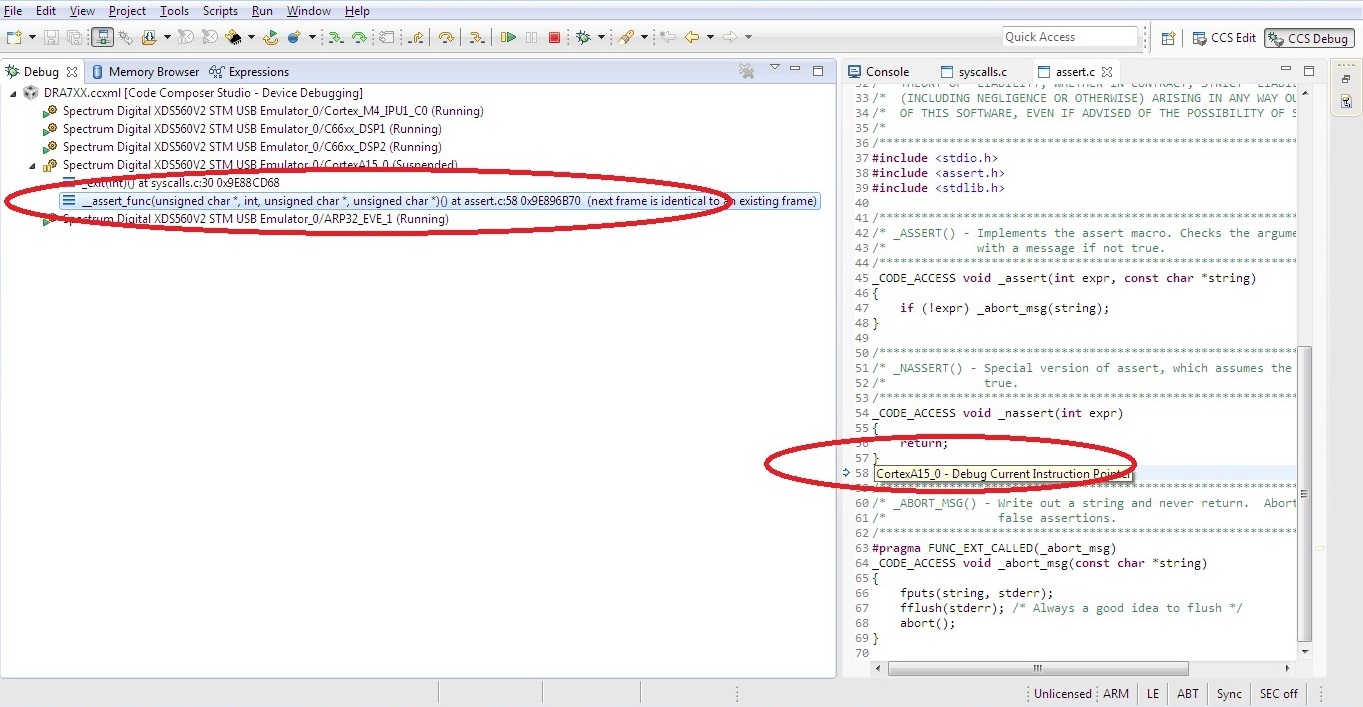Switch to the Console tab
This screenshot has height=707, width=1363.
coord(879,72)
